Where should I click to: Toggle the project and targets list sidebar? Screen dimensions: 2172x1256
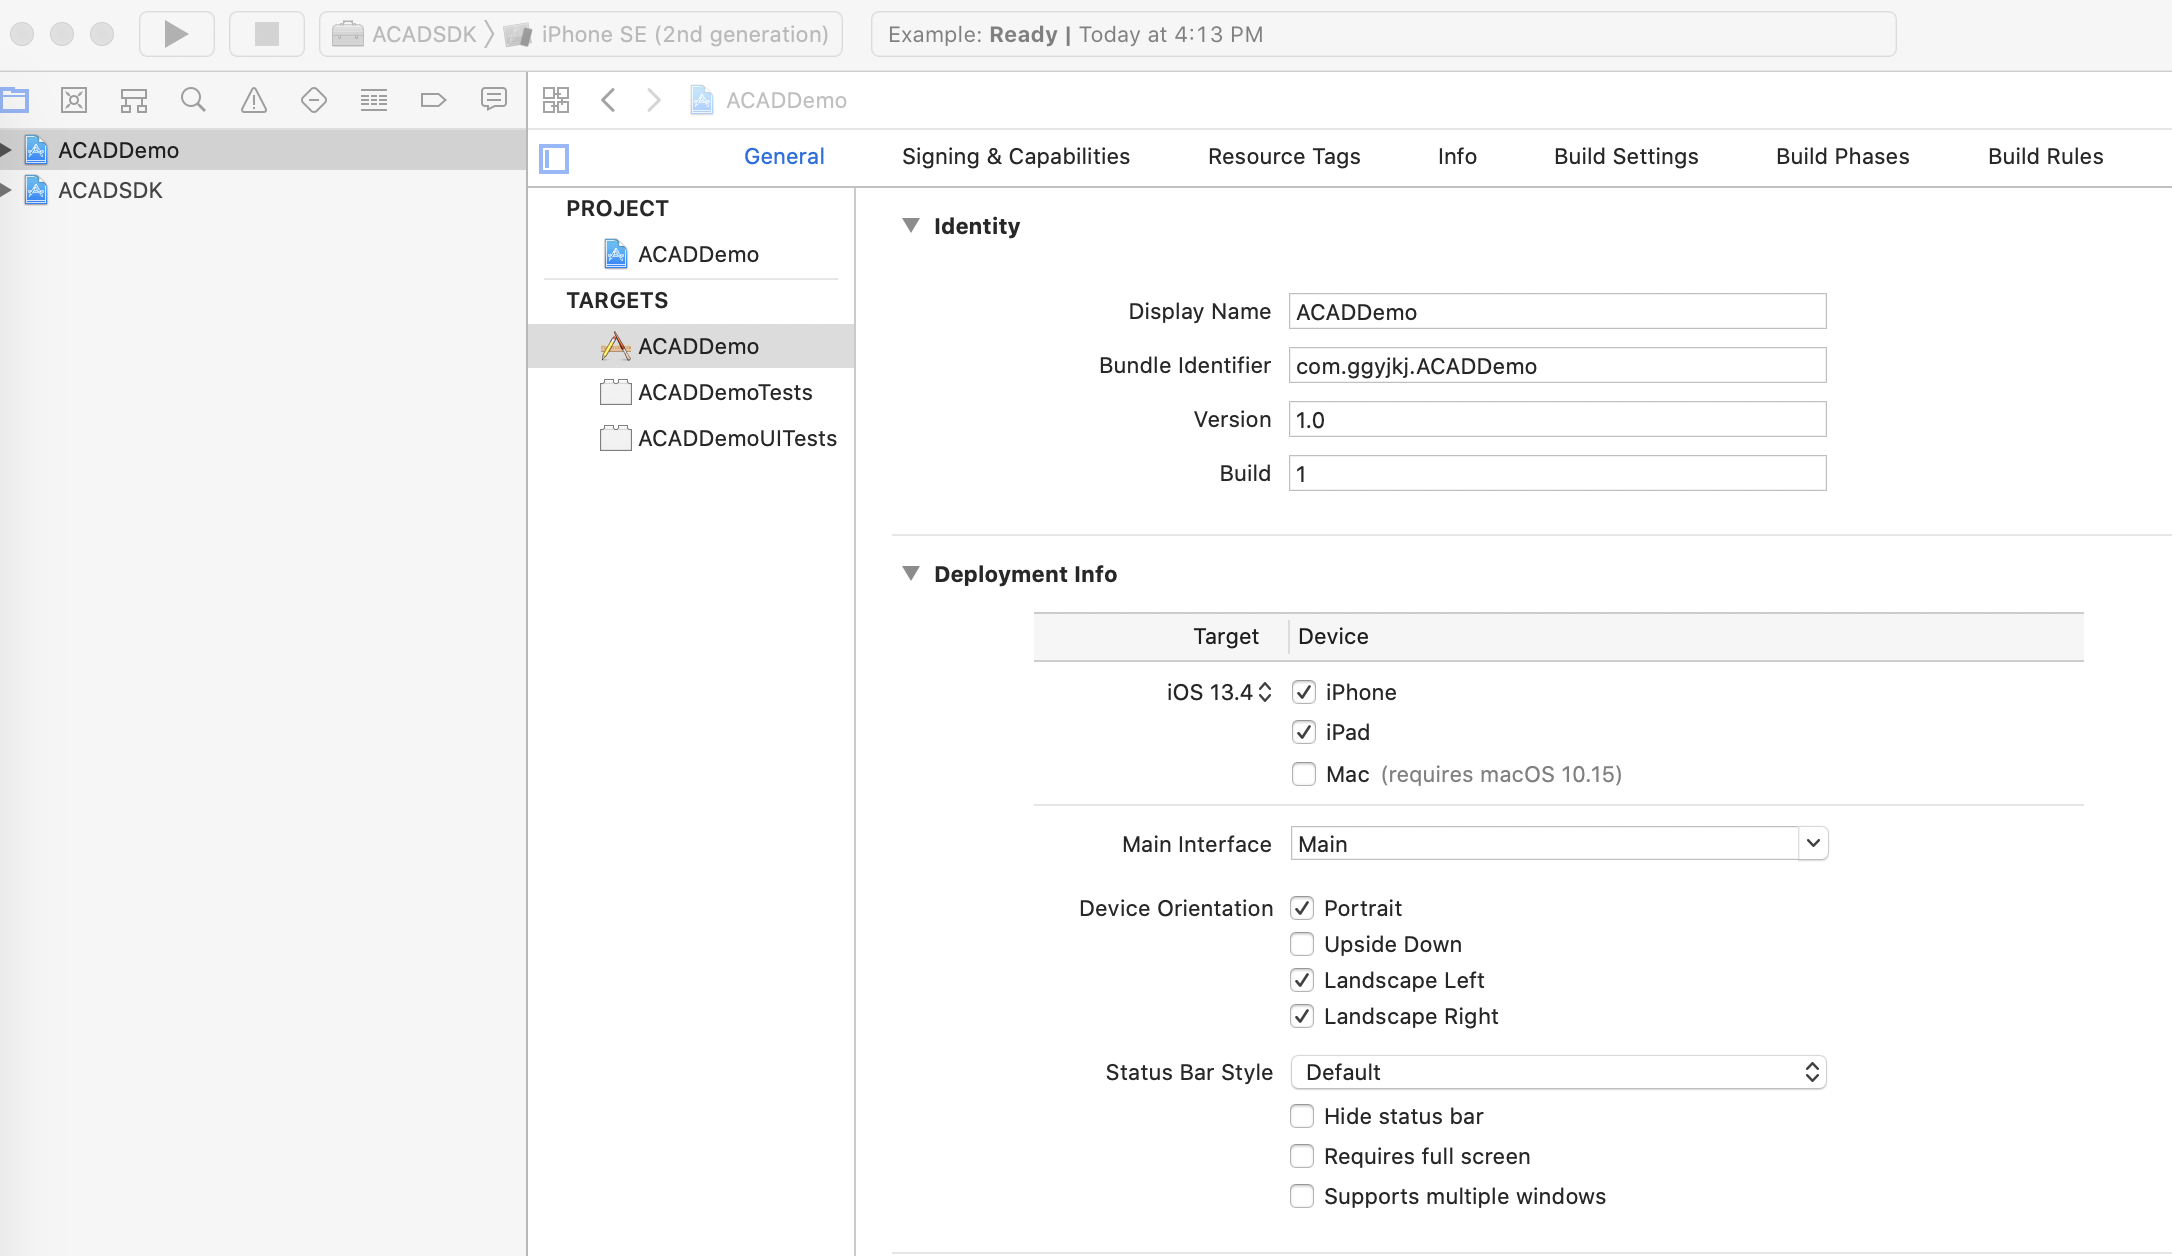[554, 158]
